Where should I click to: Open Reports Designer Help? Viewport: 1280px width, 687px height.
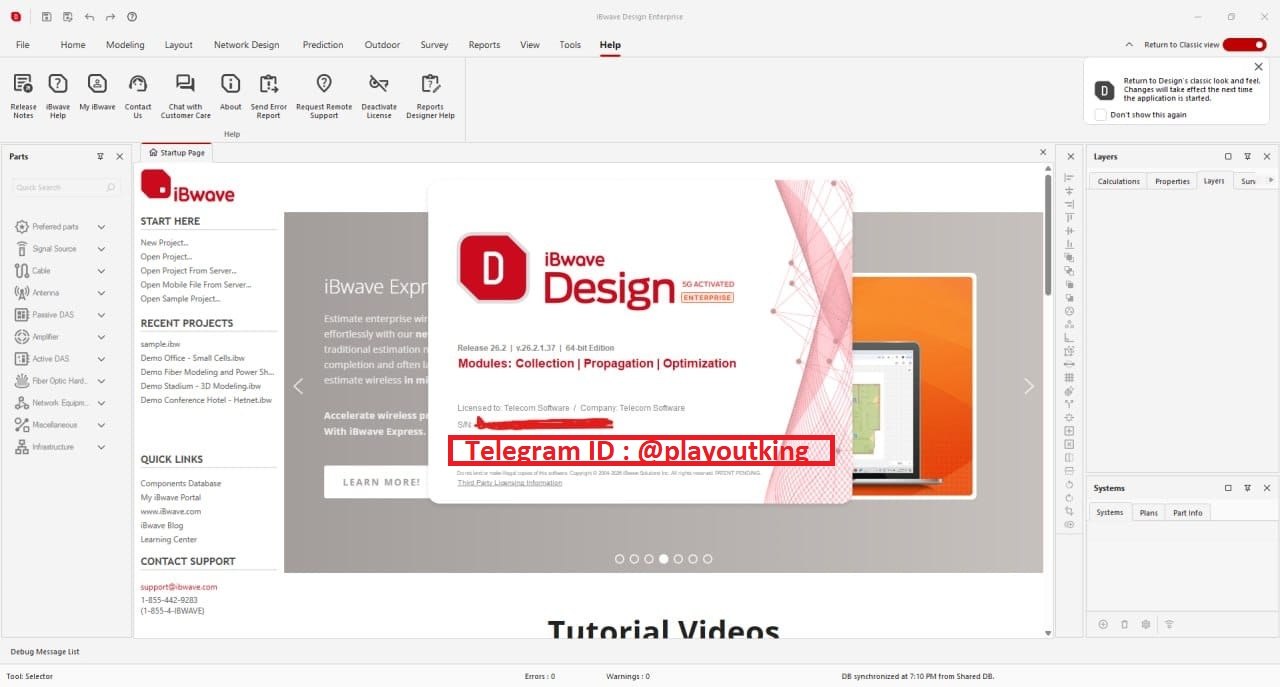click(430, 96)
